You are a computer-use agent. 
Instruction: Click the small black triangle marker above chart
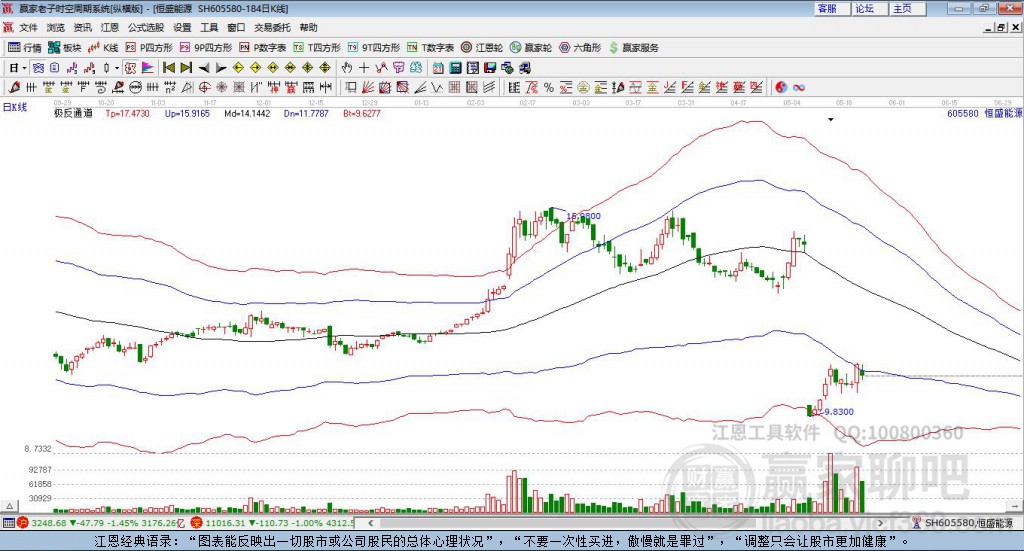tap(831, 120)
